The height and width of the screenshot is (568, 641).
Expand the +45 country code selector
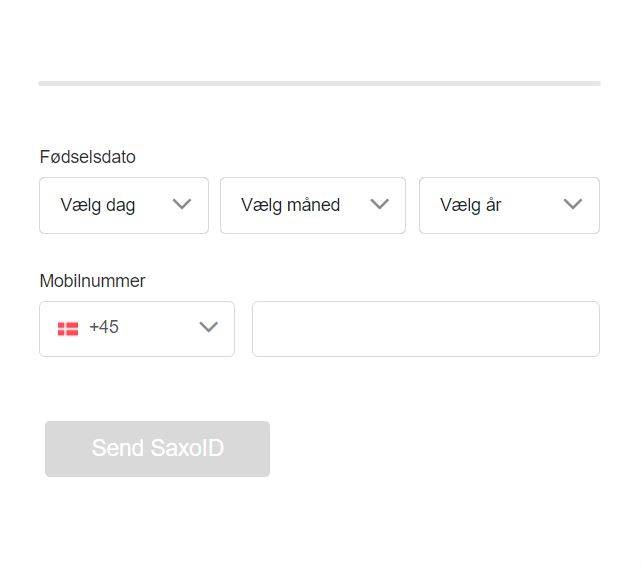(137, 329)
